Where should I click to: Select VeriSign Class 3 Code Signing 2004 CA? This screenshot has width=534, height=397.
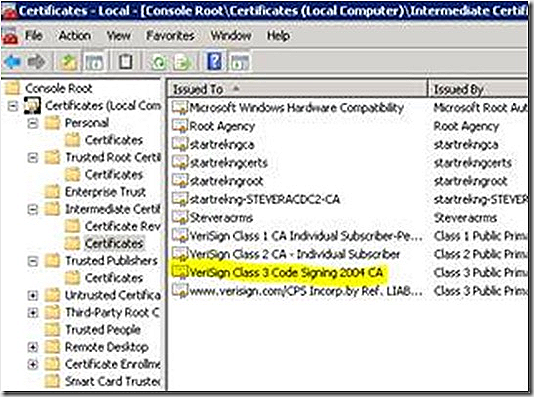[286, 272]
